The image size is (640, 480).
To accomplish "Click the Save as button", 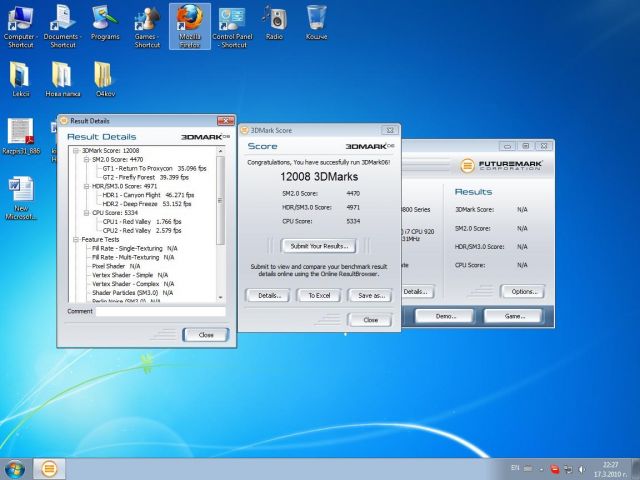I will [x=370, y=296].
